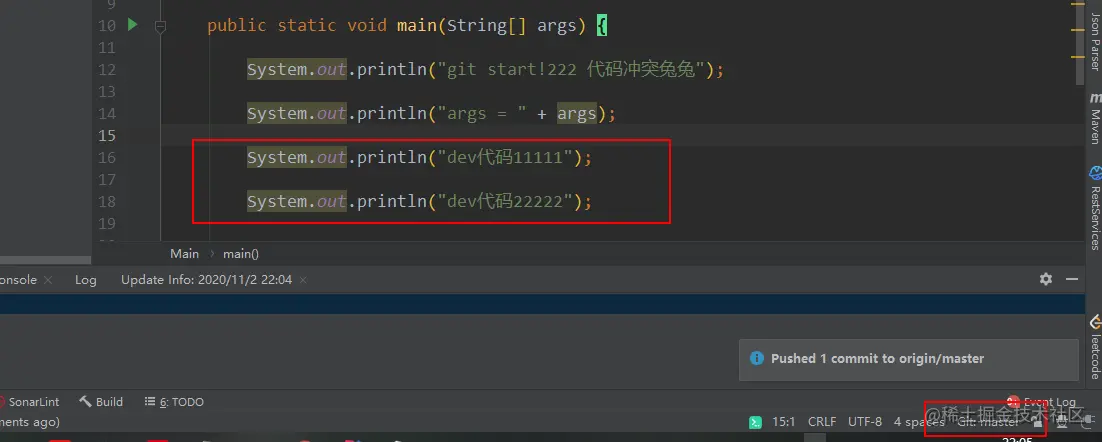Open the Event Log

click(x=1042, y=402)
